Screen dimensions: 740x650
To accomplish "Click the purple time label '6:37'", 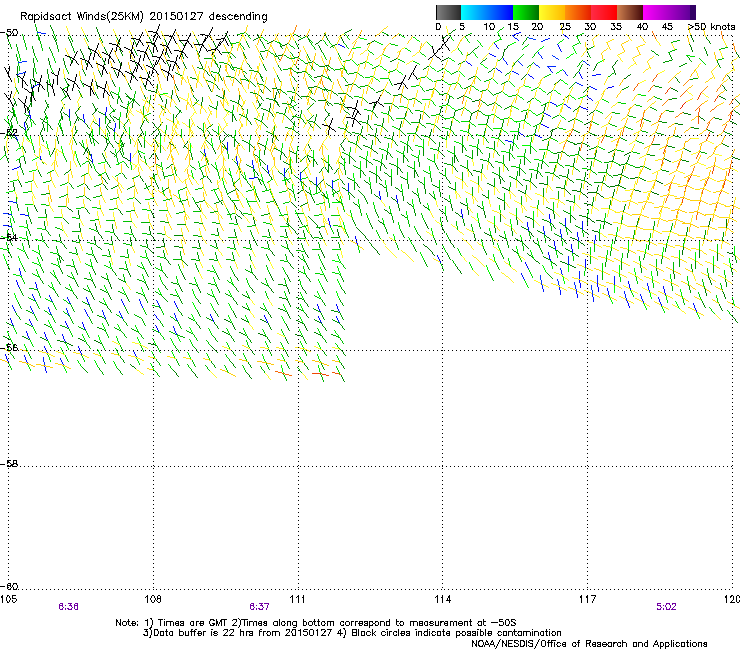I will coord(259,607).
